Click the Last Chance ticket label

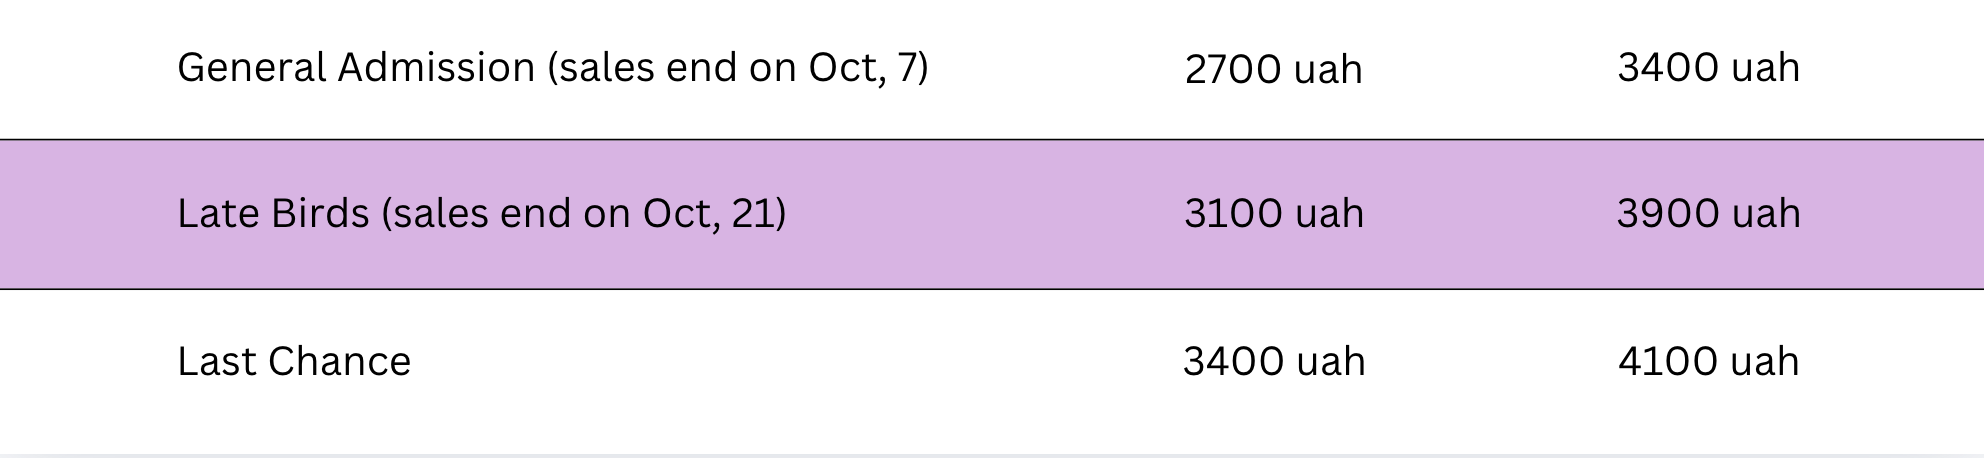(294, 361)
